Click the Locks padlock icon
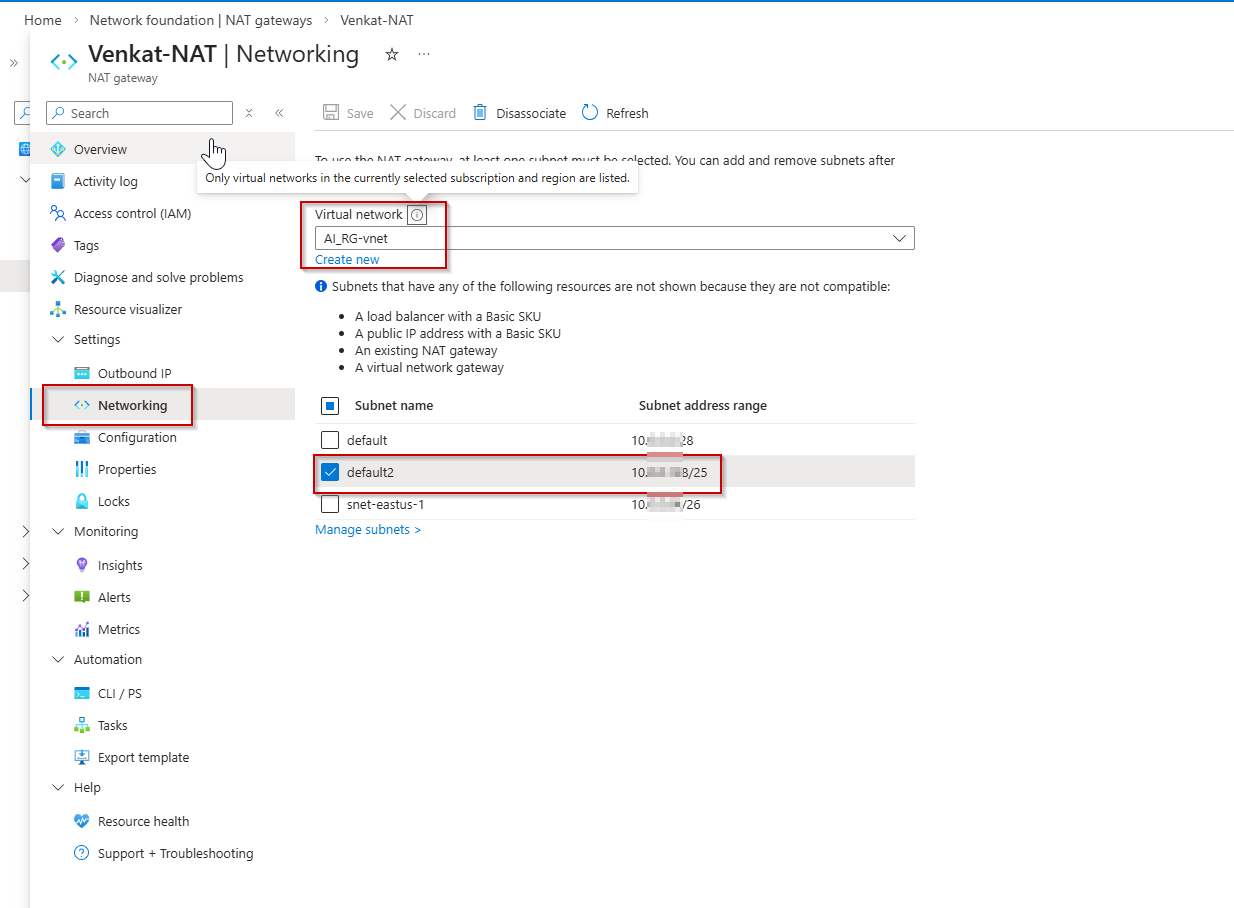Screen dimensions: 1234x908 coord(81,501)
